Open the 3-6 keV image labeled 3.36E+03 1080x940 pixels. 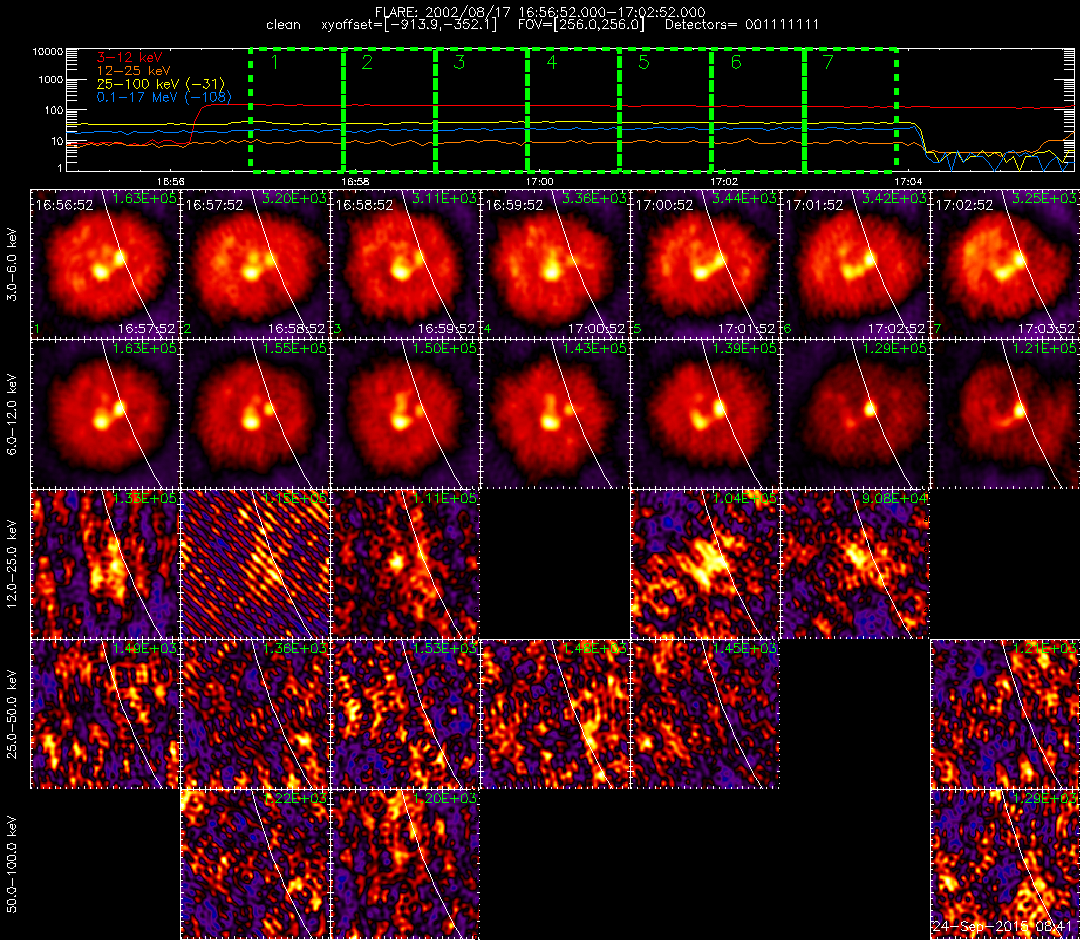(x=555, y=264)
